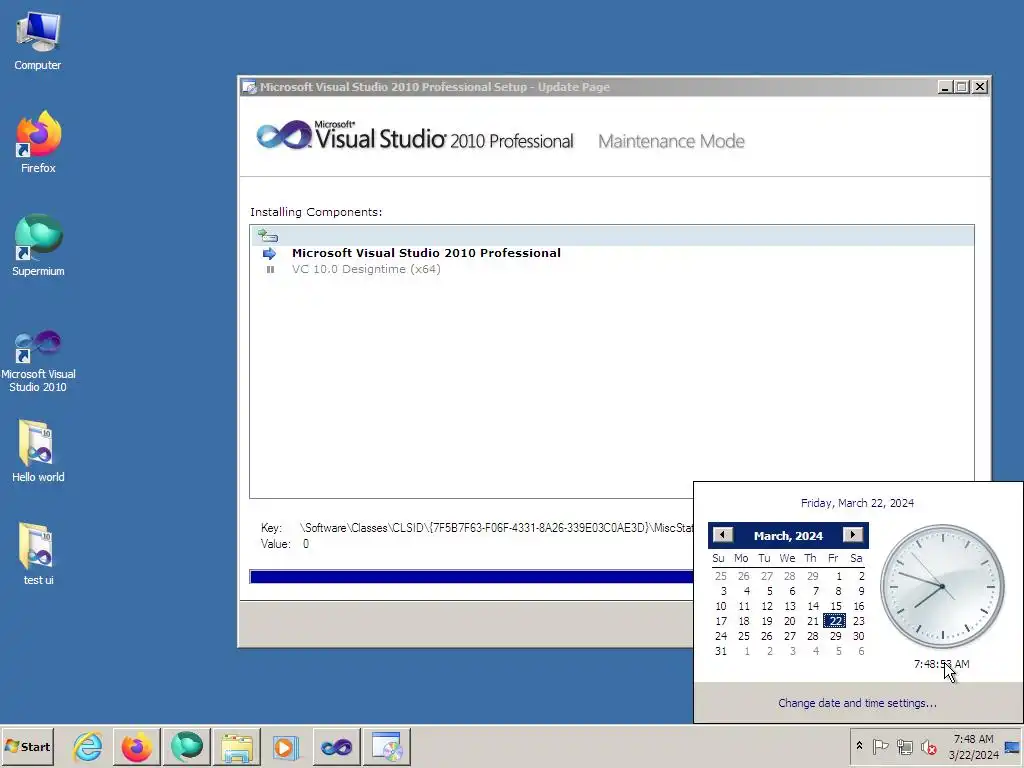This screenshot has height=768, width=1024.
Task: Switch to the setup installer taskbar button
Action: click(x=387, y=746)
